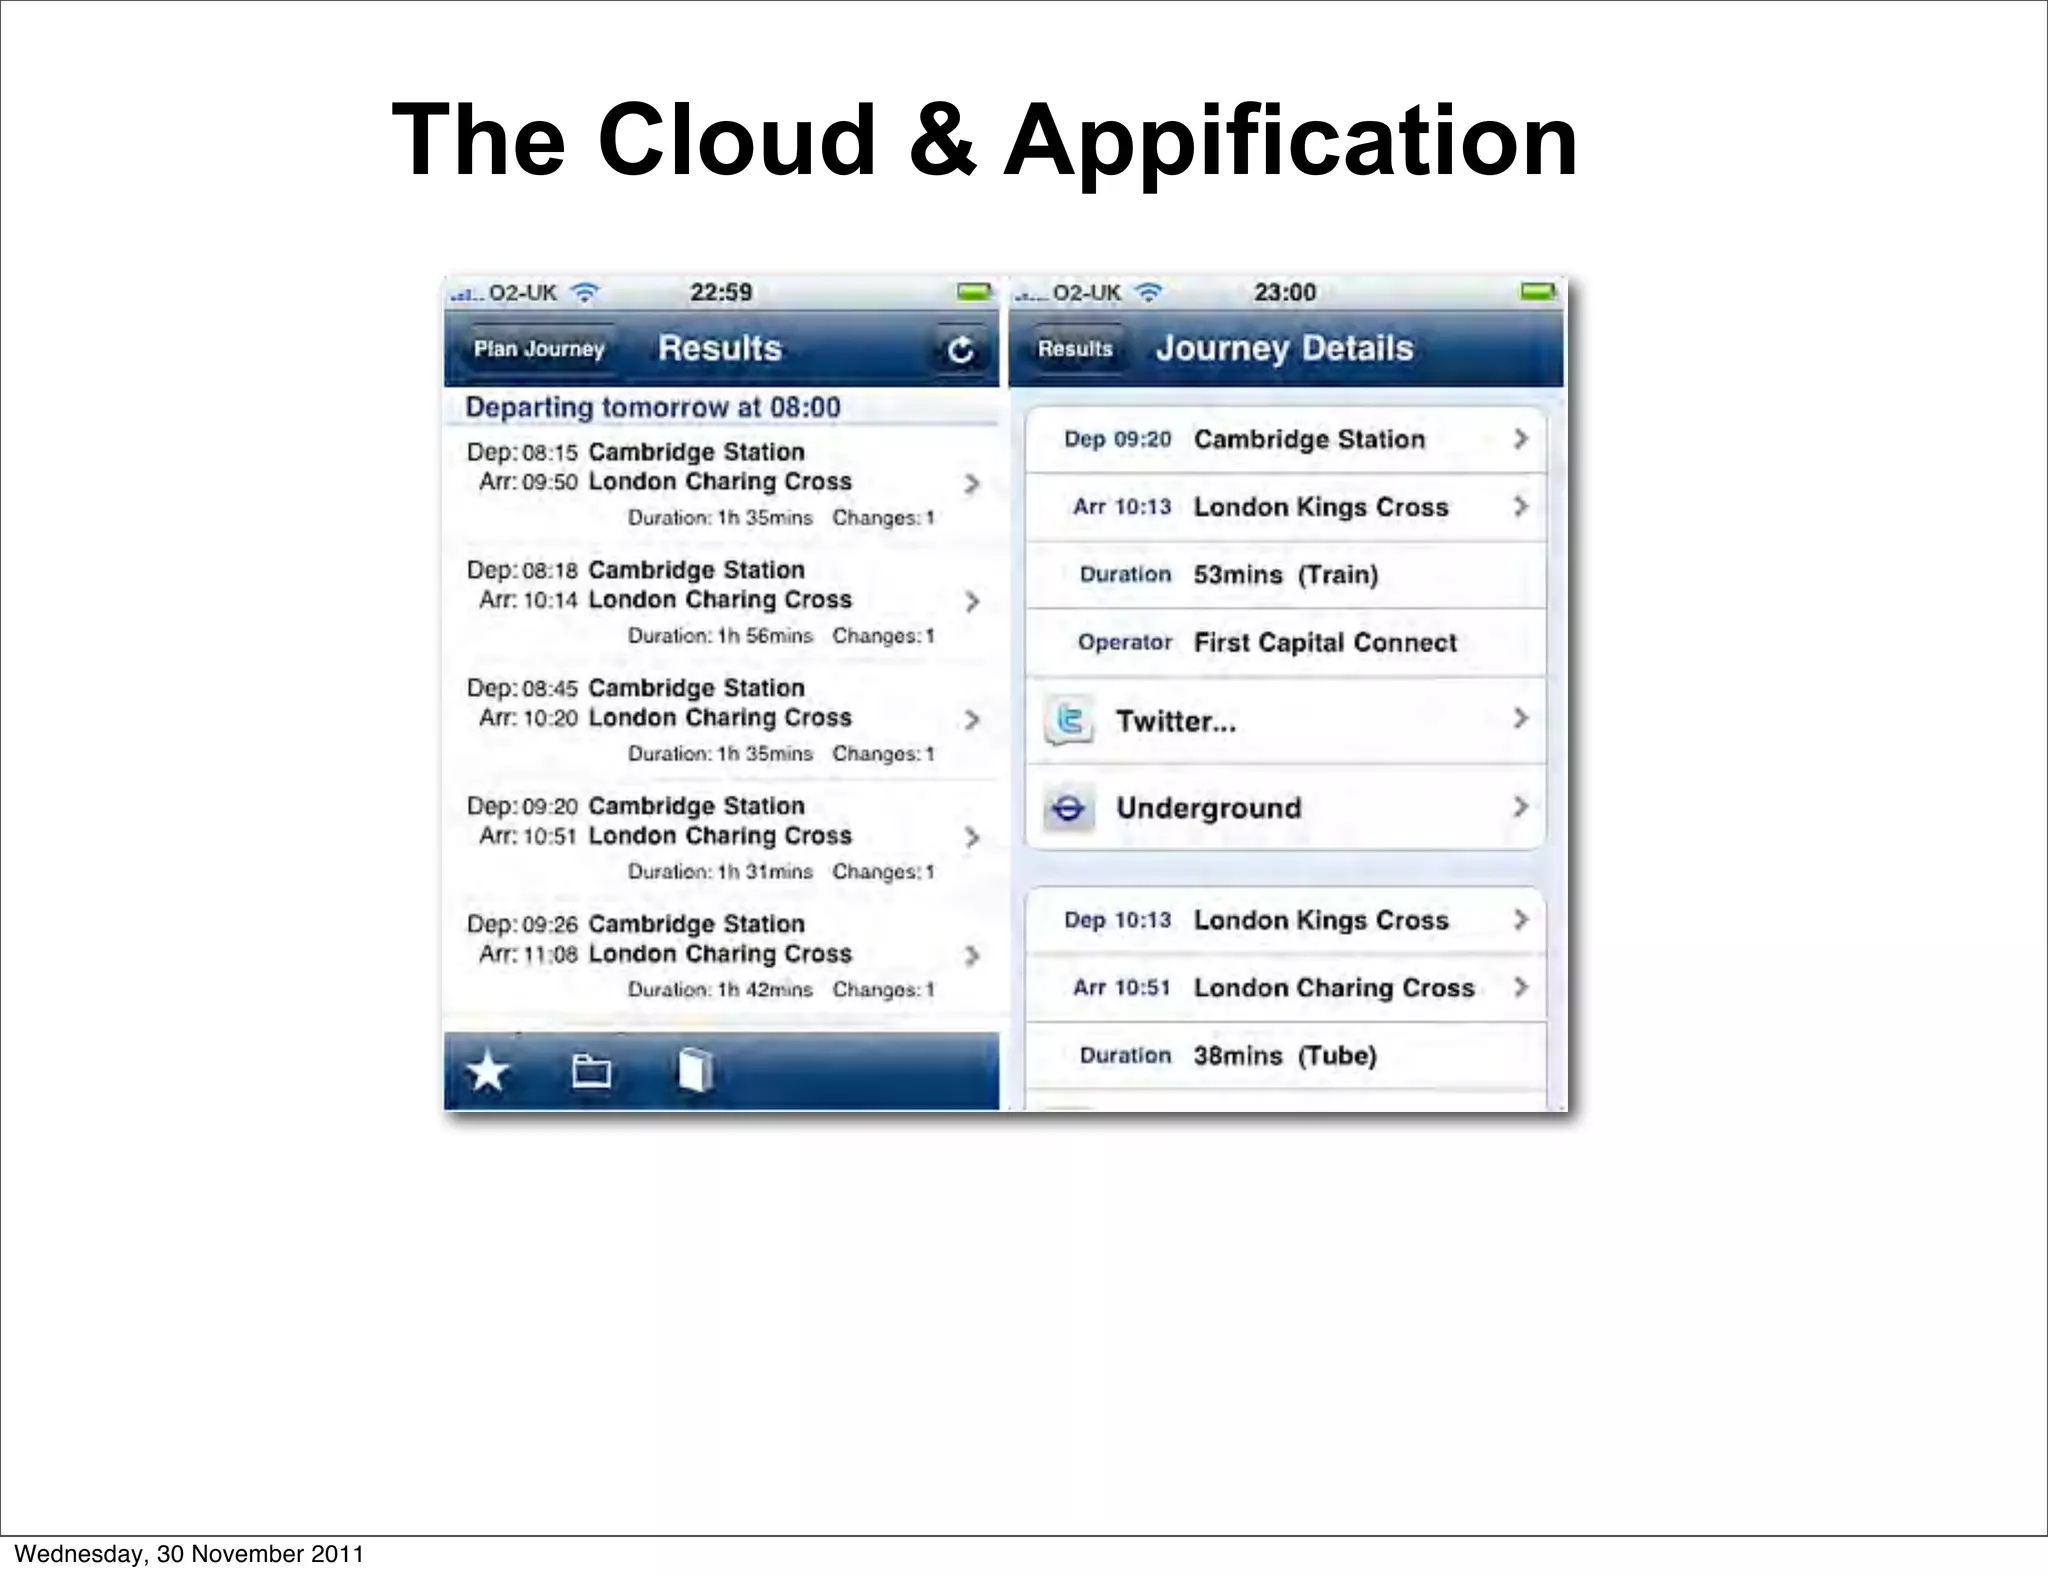Tap signal bars in Results status bar
Image resolution: width=2048 pixels, height=1576 pixels.
pos(466,294)
